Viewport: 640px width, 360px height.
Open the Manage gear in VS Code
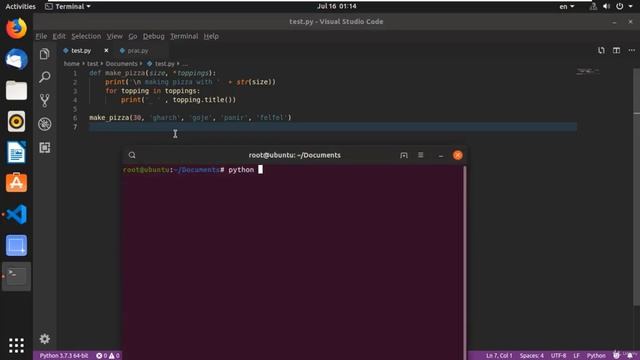[44, 338]
